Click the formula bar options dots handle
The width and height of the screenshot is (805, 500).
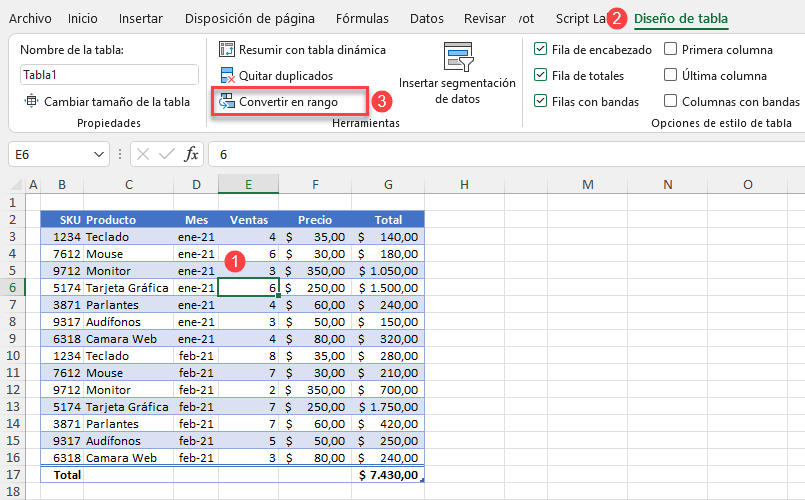pyautogui.click(x=120, y=154)
